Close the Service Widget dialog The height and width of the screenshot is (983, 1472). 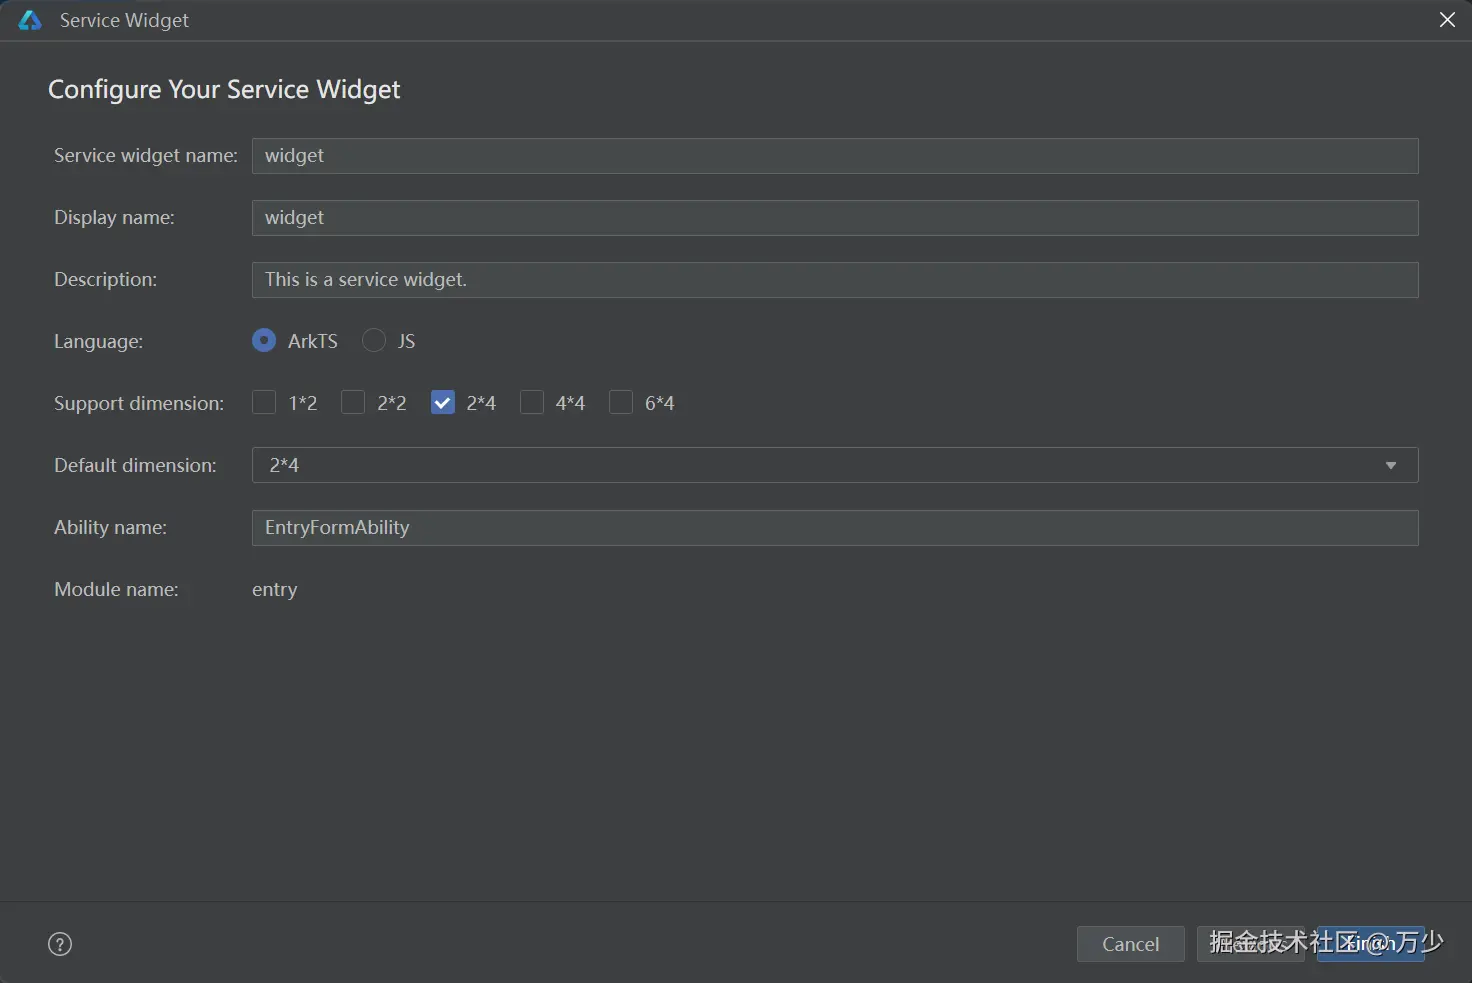(x=1447, y=20)
